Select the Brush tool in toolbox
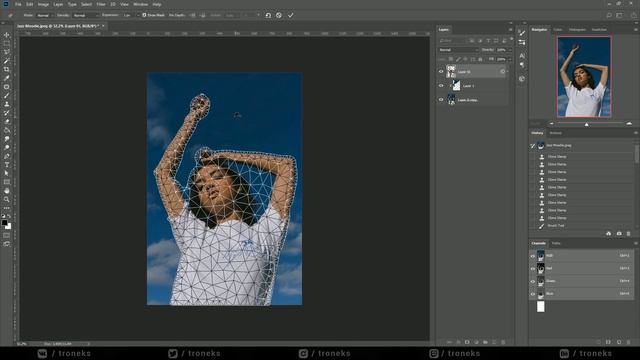Screen dimensions: 640x360 click(7, 96)
